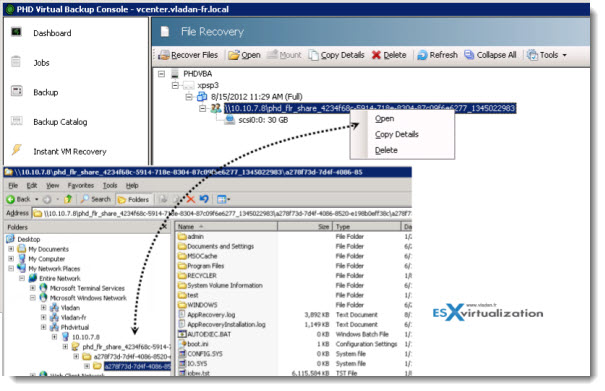Click Collapse All in the toolbar
The image size is (605, 391).
pos(490,55)
